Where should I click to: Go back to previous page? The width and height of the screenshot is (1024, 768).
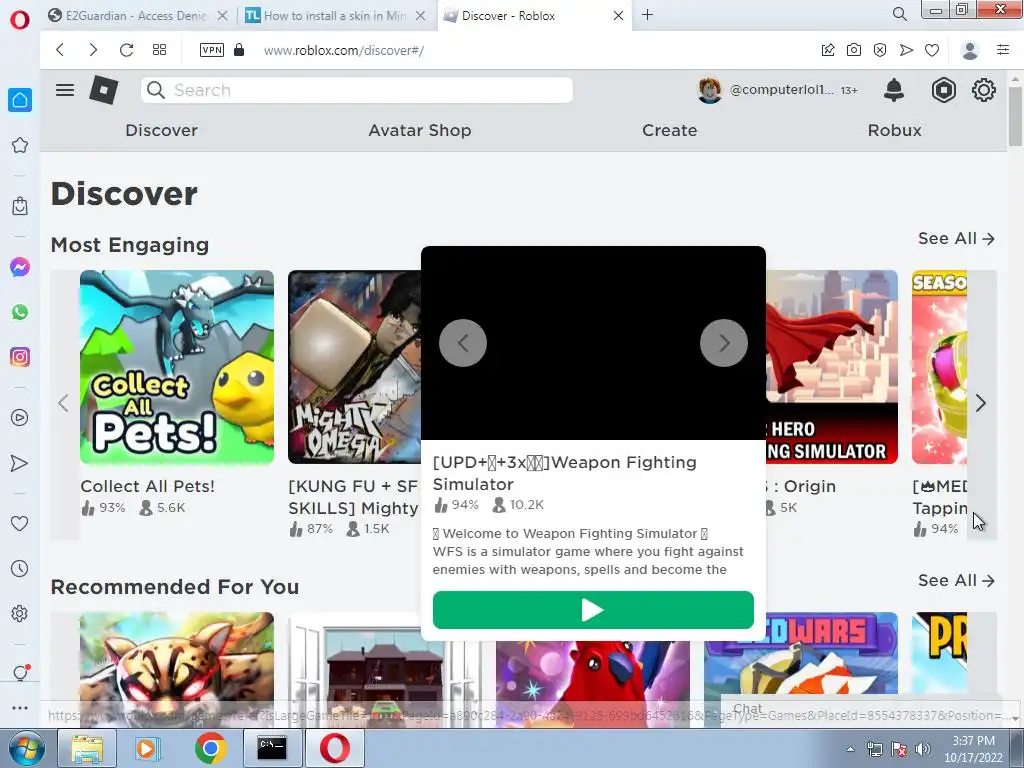tap(60, 50)
